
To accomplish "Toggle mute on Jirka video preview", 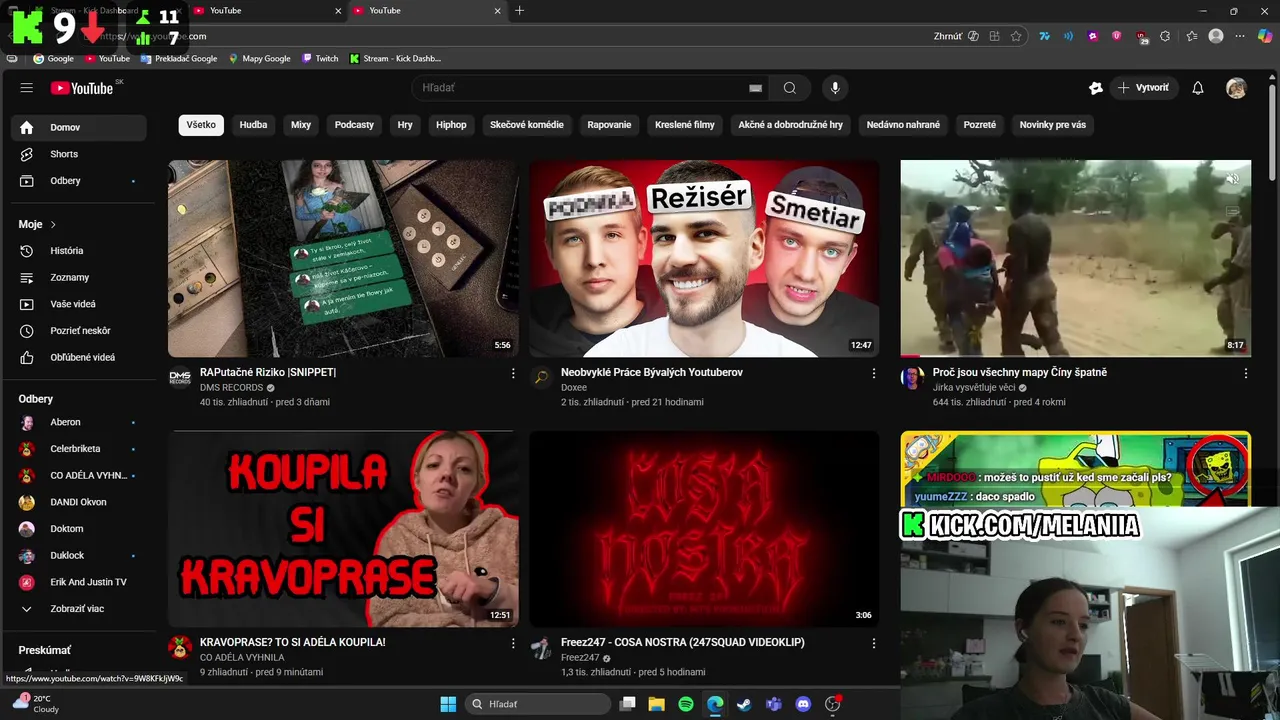I will pyautogui.click(x=1232, y=180).
